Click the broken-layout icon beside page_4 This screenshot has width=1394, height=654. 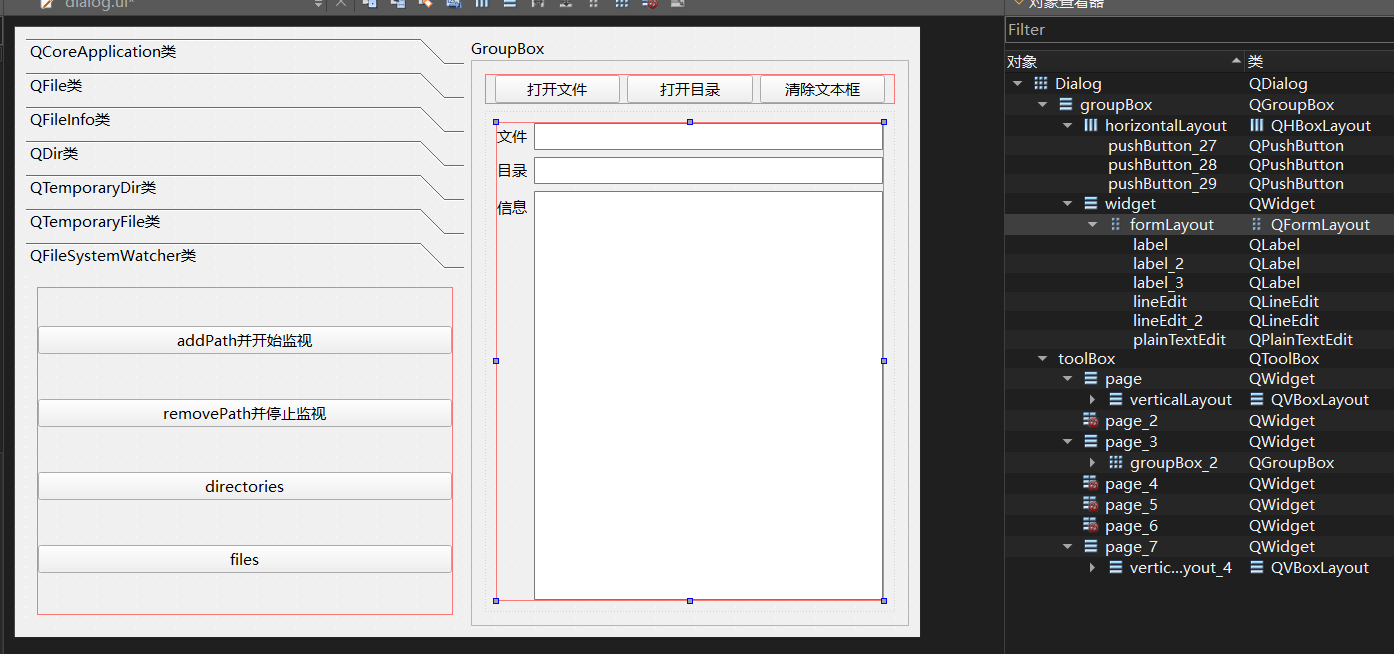(1091, 484)
